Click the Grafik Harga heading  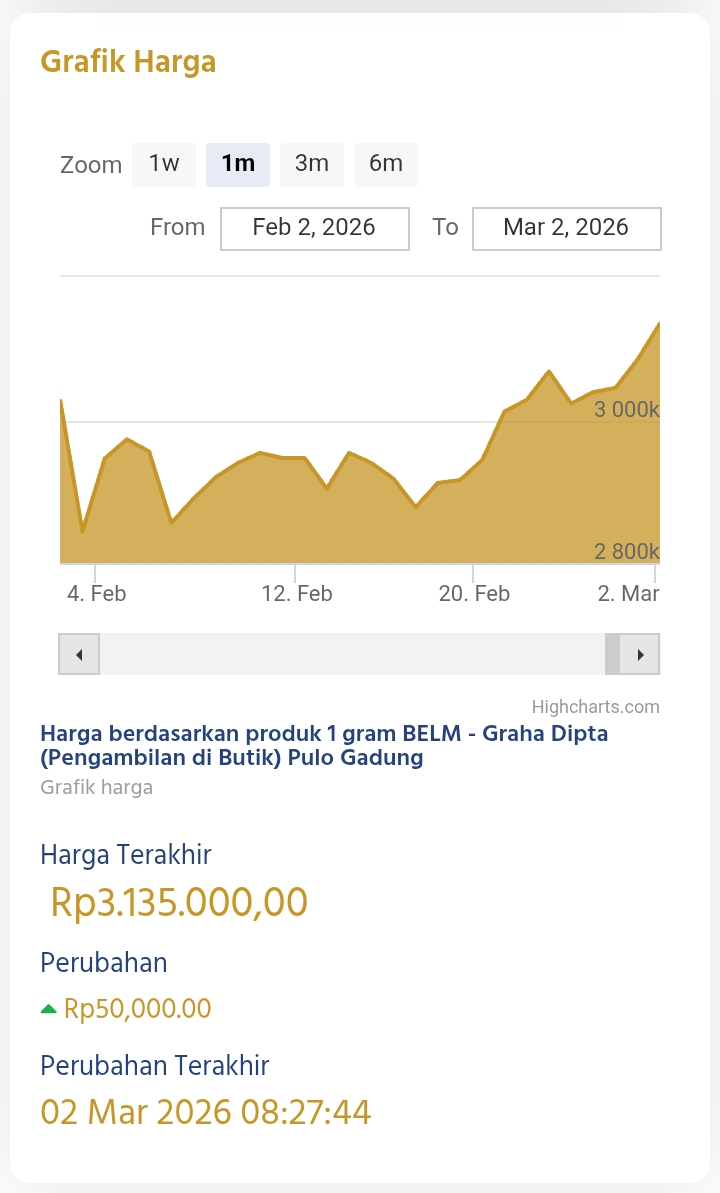point(128,62)
